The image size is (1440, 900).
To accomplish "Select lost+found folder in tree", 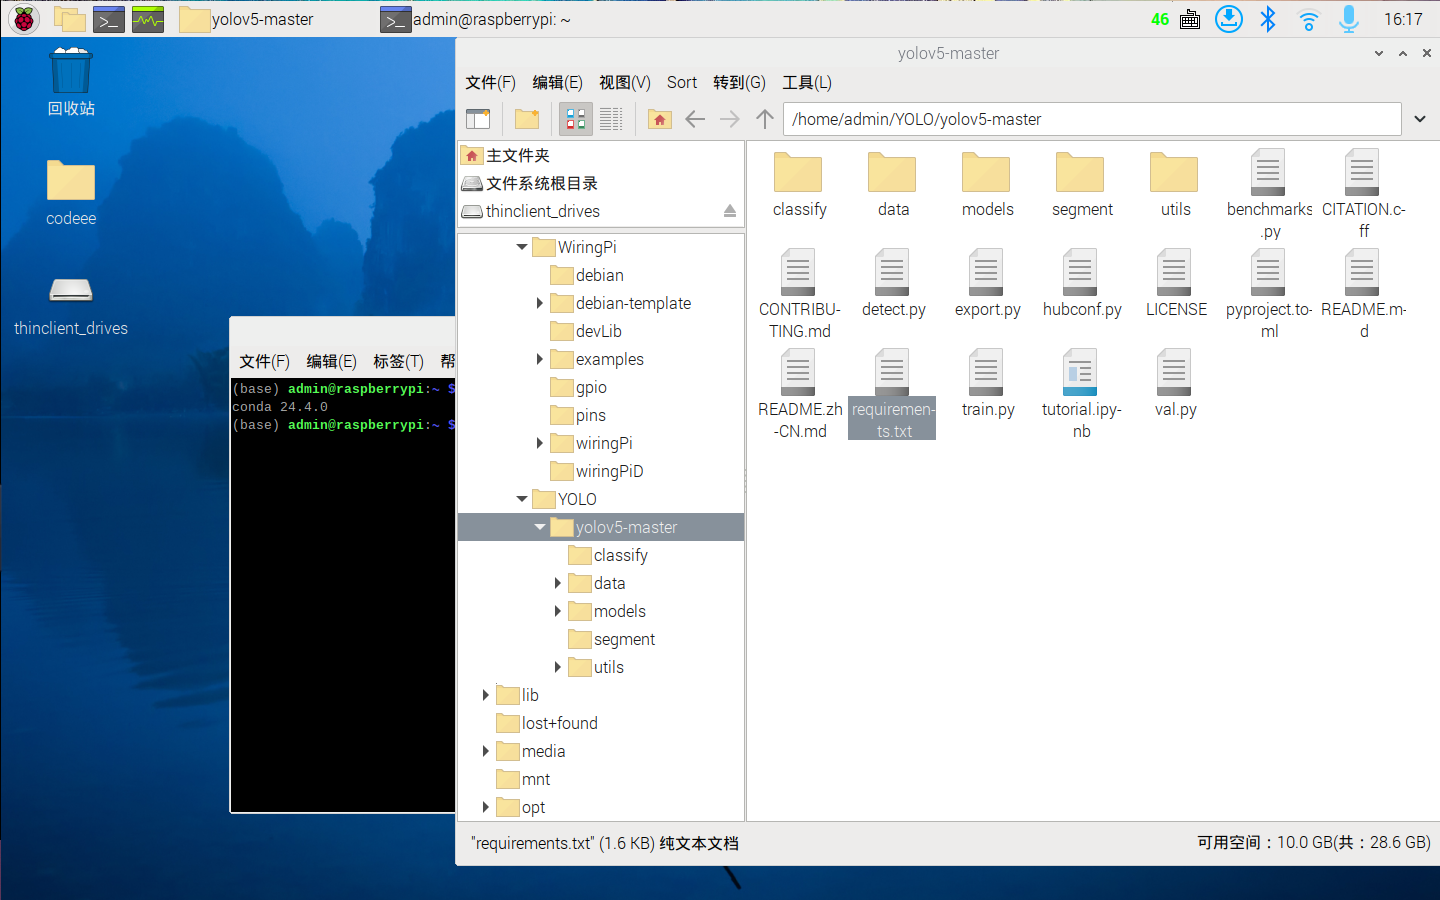I will point(547,723).
